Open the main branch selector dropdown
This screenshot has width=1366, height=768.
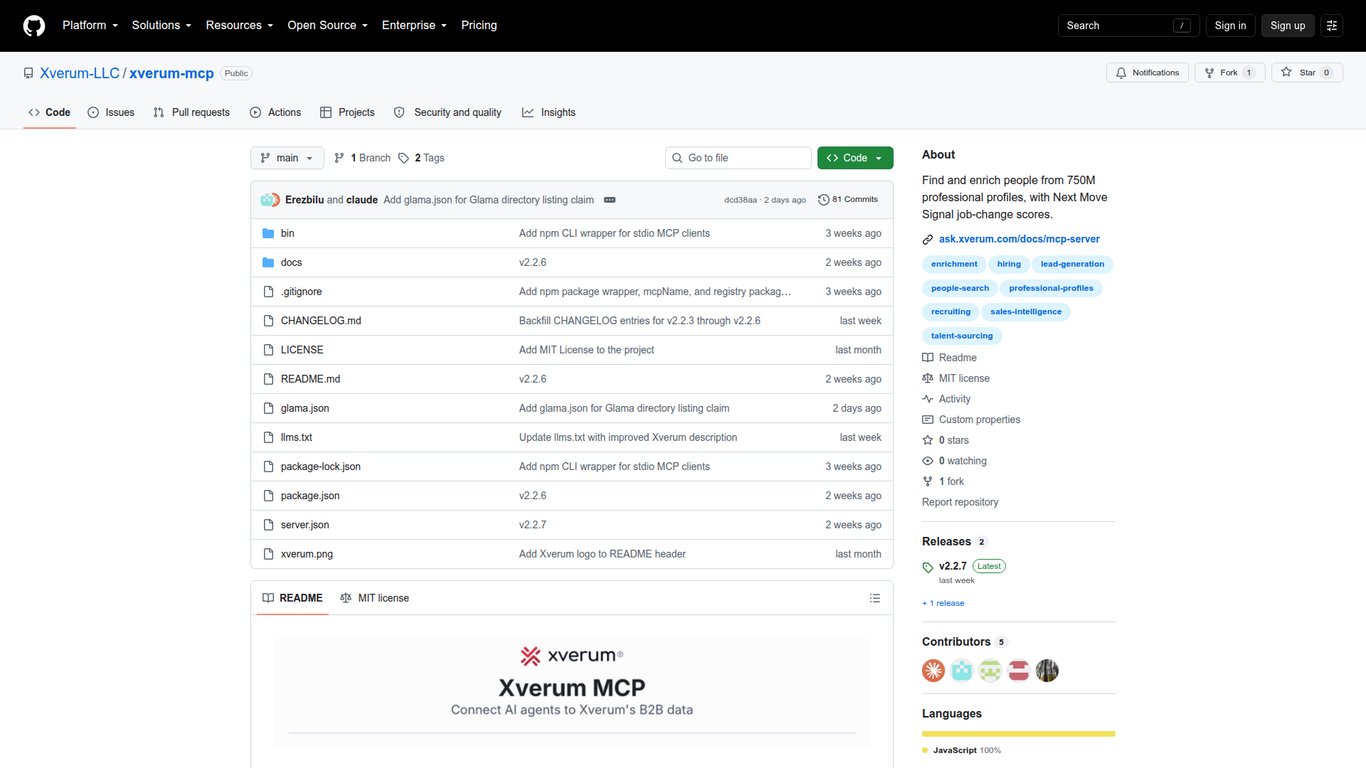coord(287,158)
